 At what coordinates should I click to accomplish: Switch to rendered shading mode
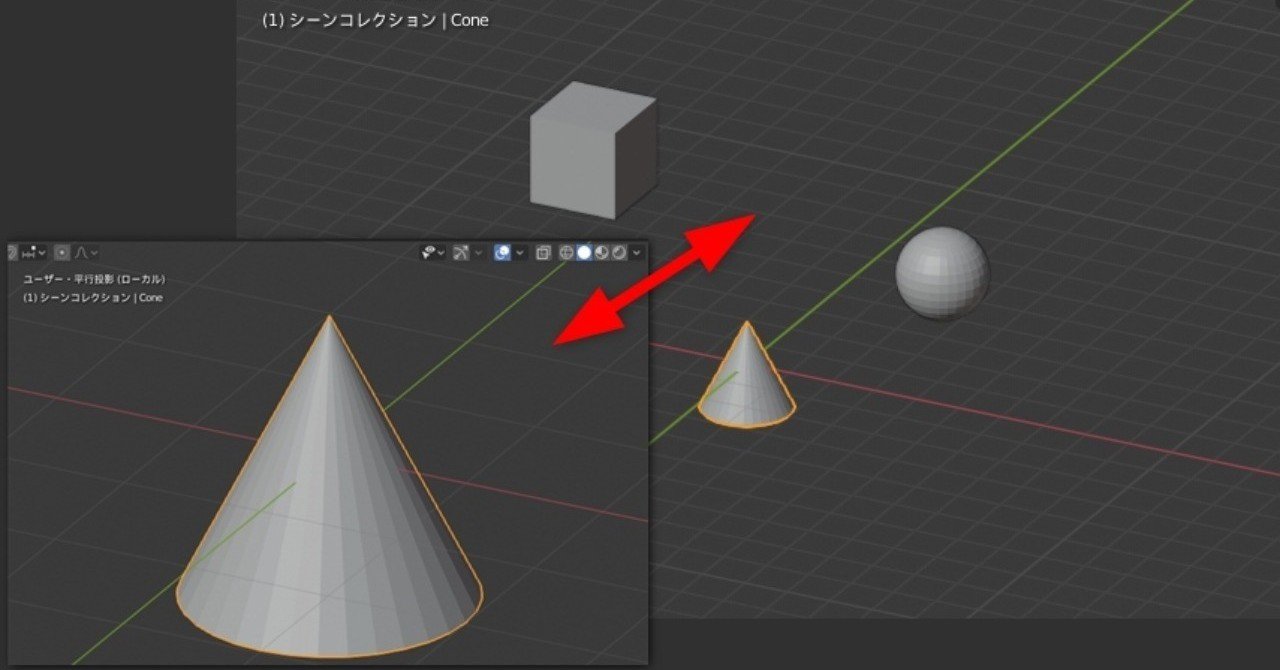pyautogui.click(x=619, y=253)
